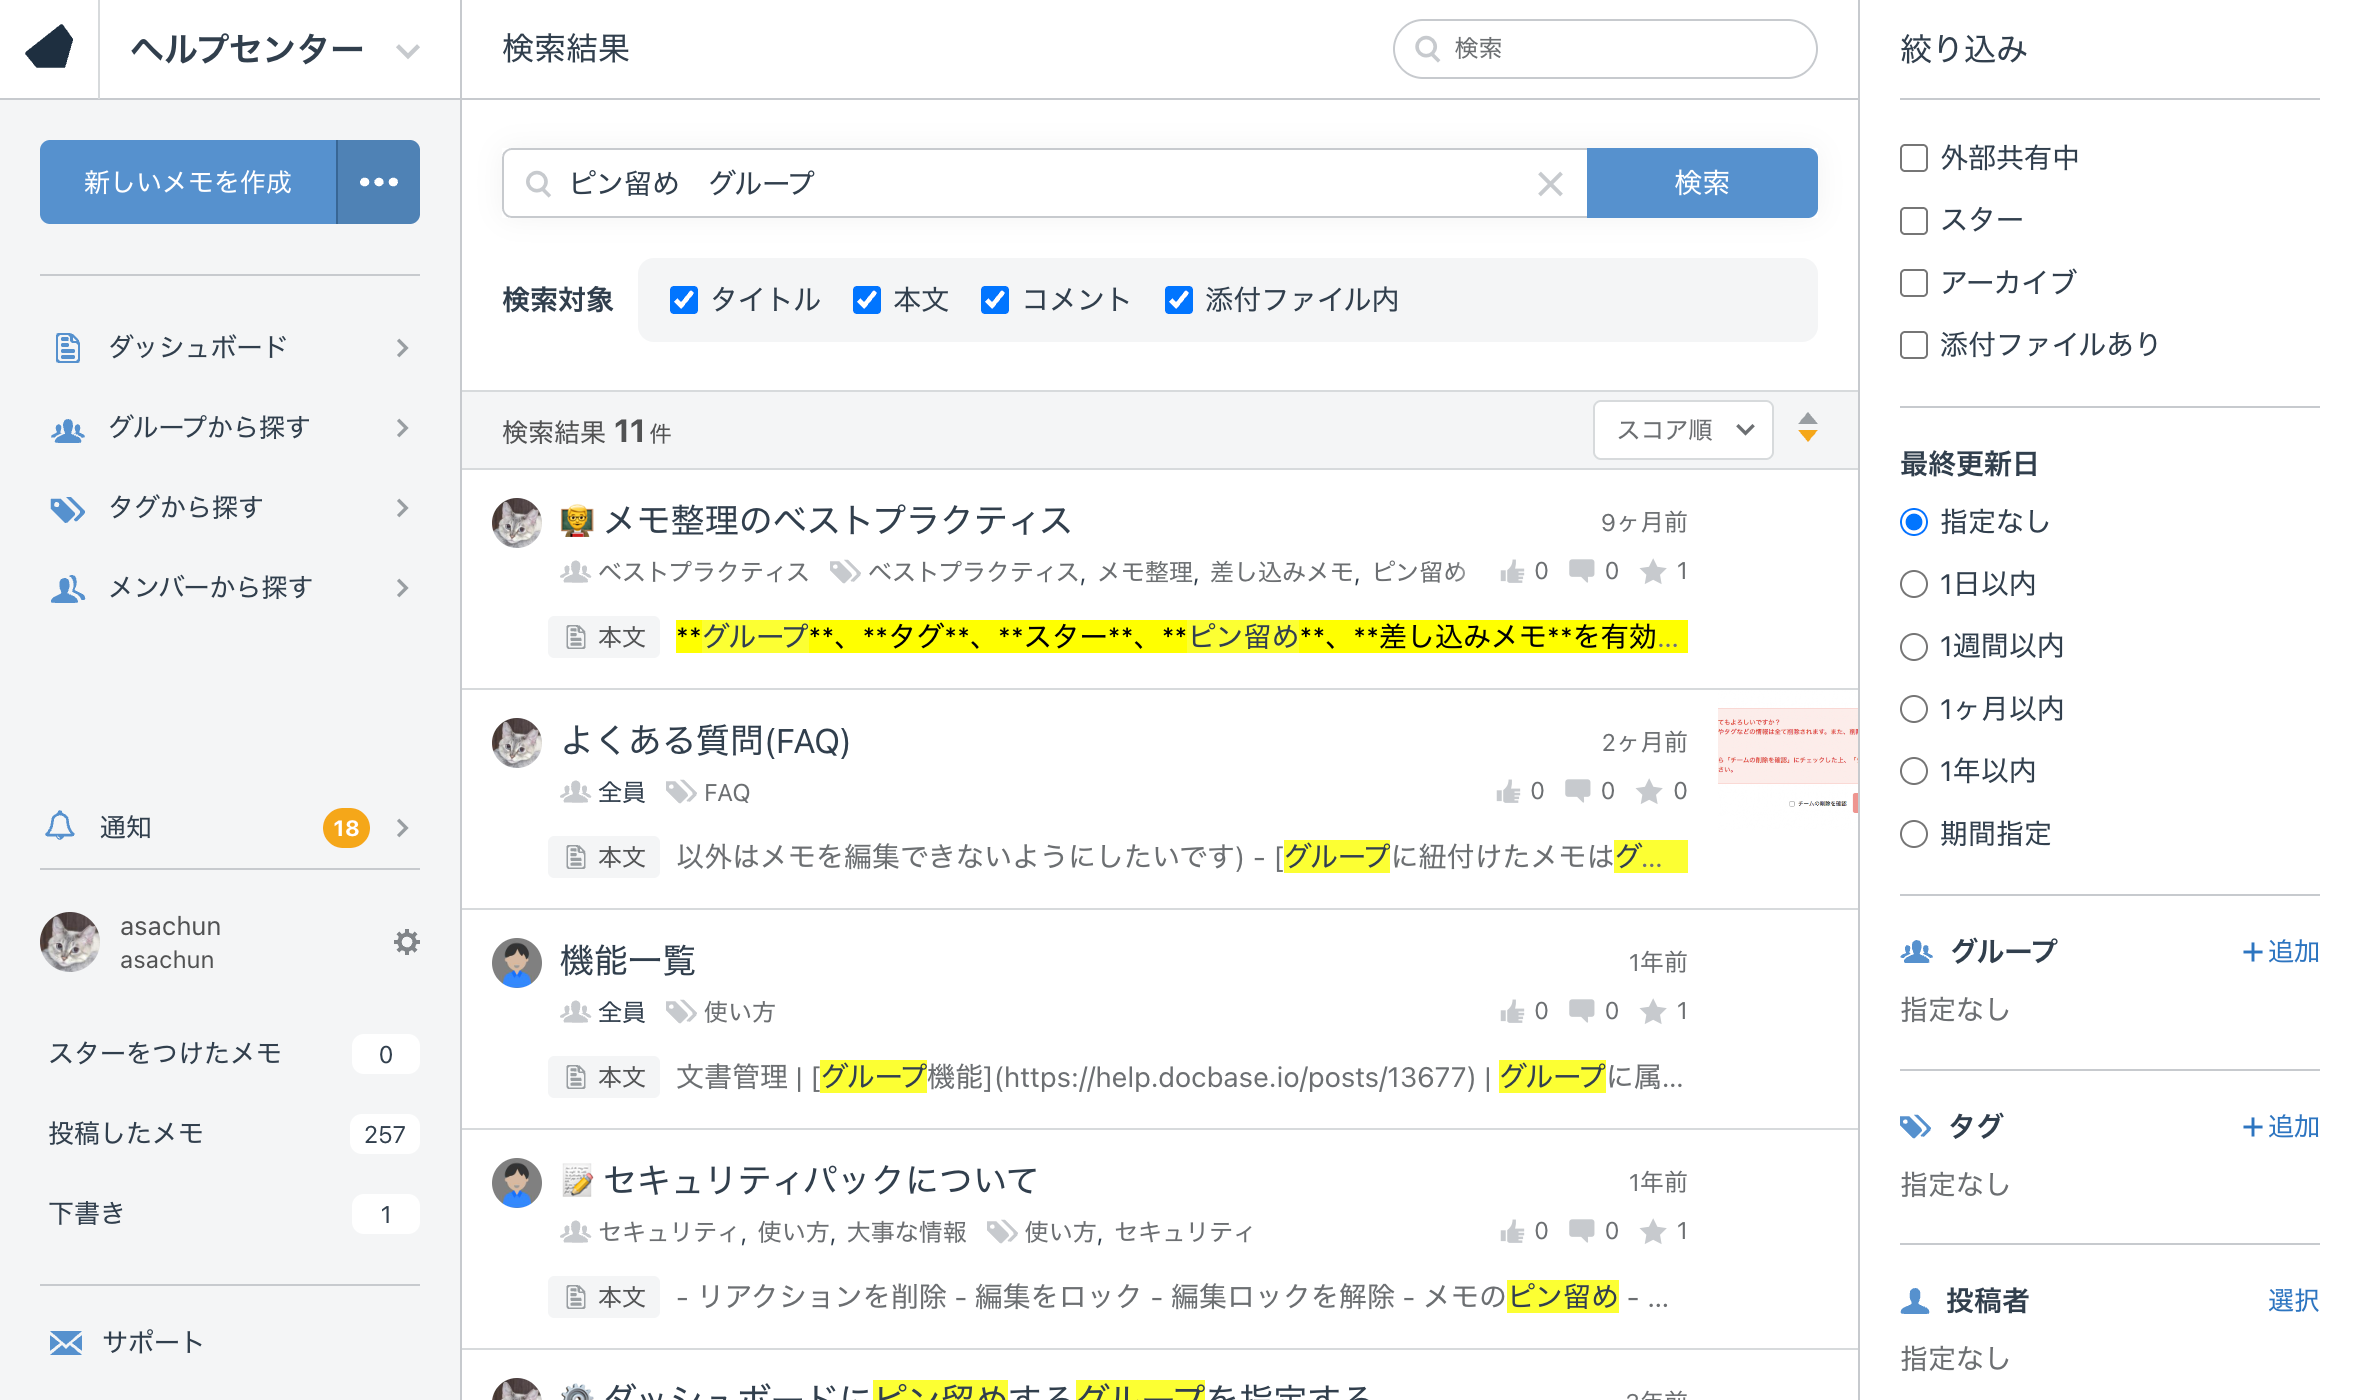2360x1400 pixels.
Task: Open asachun's profile settings gear
Action: pyautogui.click(x=406, y=941)
